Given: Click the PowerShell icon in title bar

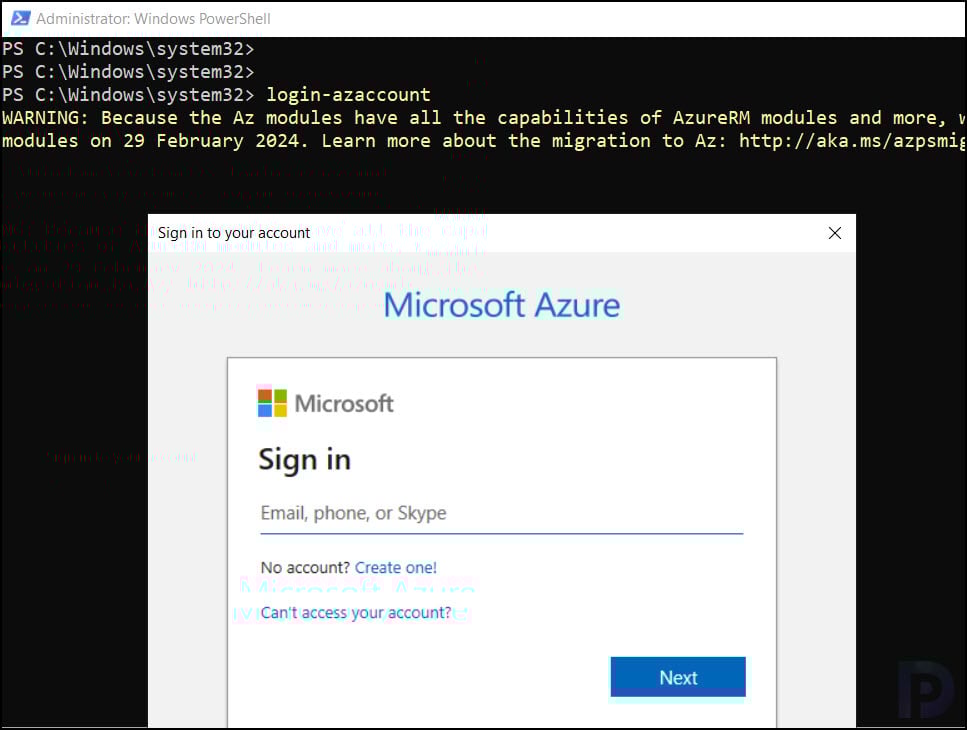Looking at the screenshot, I should 20,18.
